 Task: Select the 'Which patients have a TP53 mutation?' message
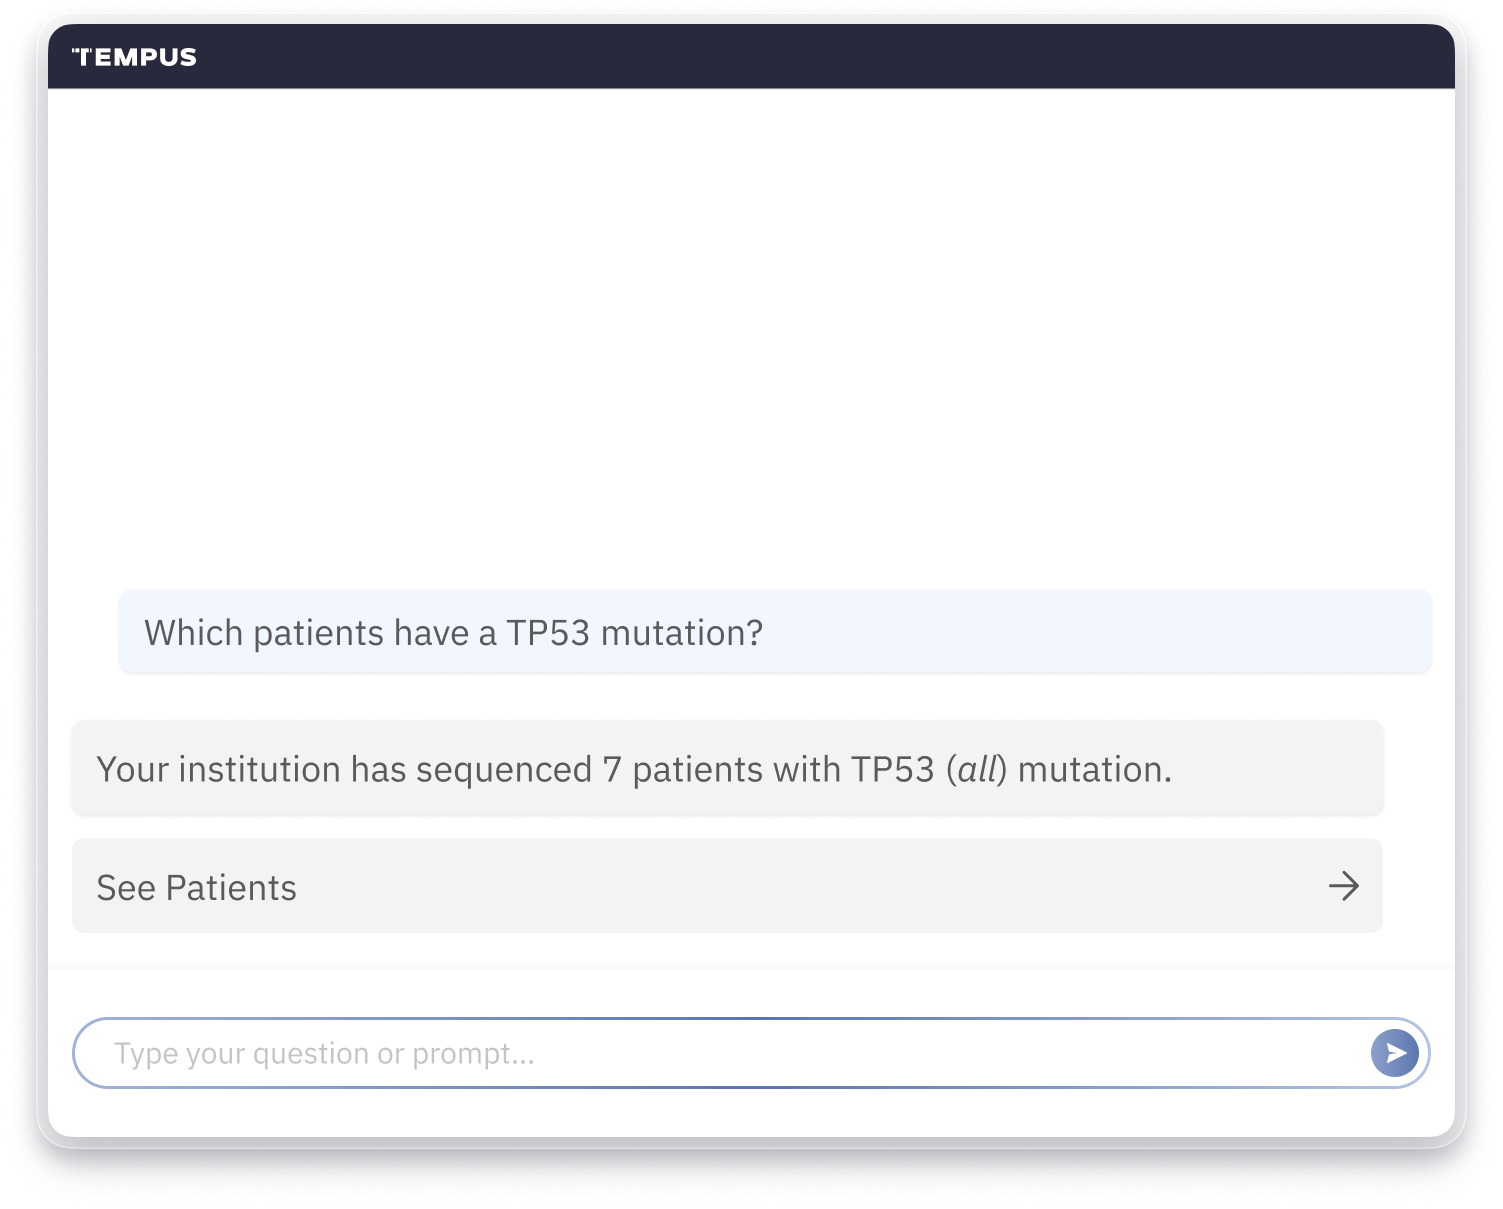point(775,632)
